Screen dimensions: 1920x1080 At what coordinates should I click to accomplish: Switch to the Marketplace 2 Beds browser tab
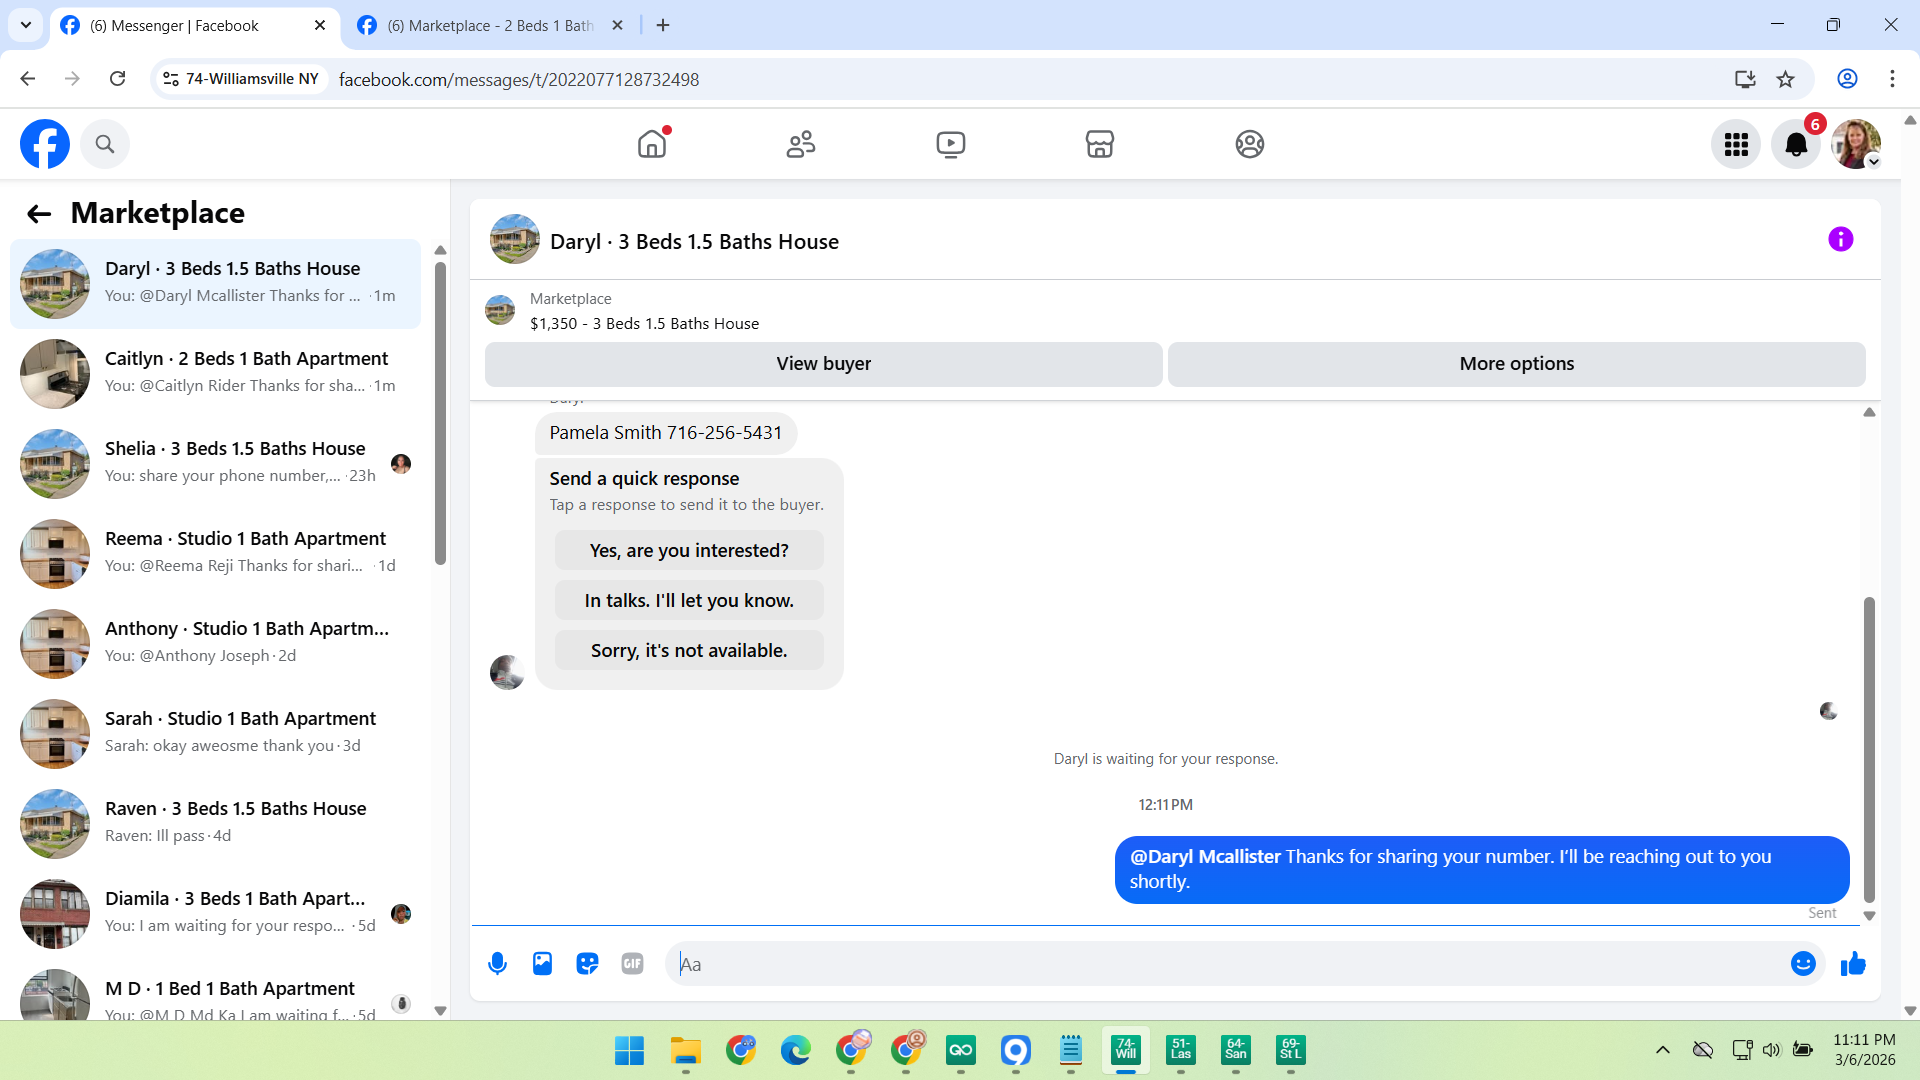(x=490, y=25)
